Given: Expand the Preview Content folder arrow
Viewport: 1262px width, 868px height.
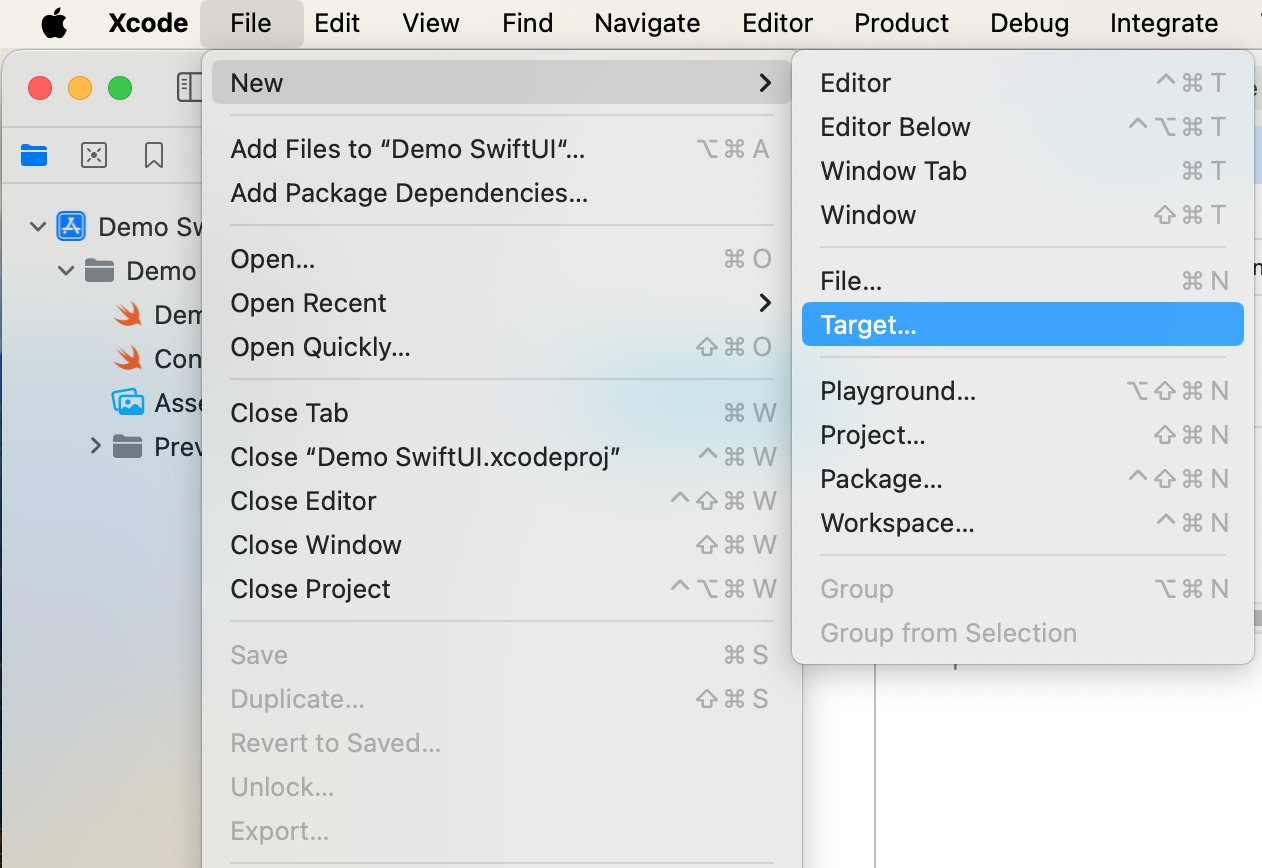Looking at the screenshot, I should coord(96,446).
